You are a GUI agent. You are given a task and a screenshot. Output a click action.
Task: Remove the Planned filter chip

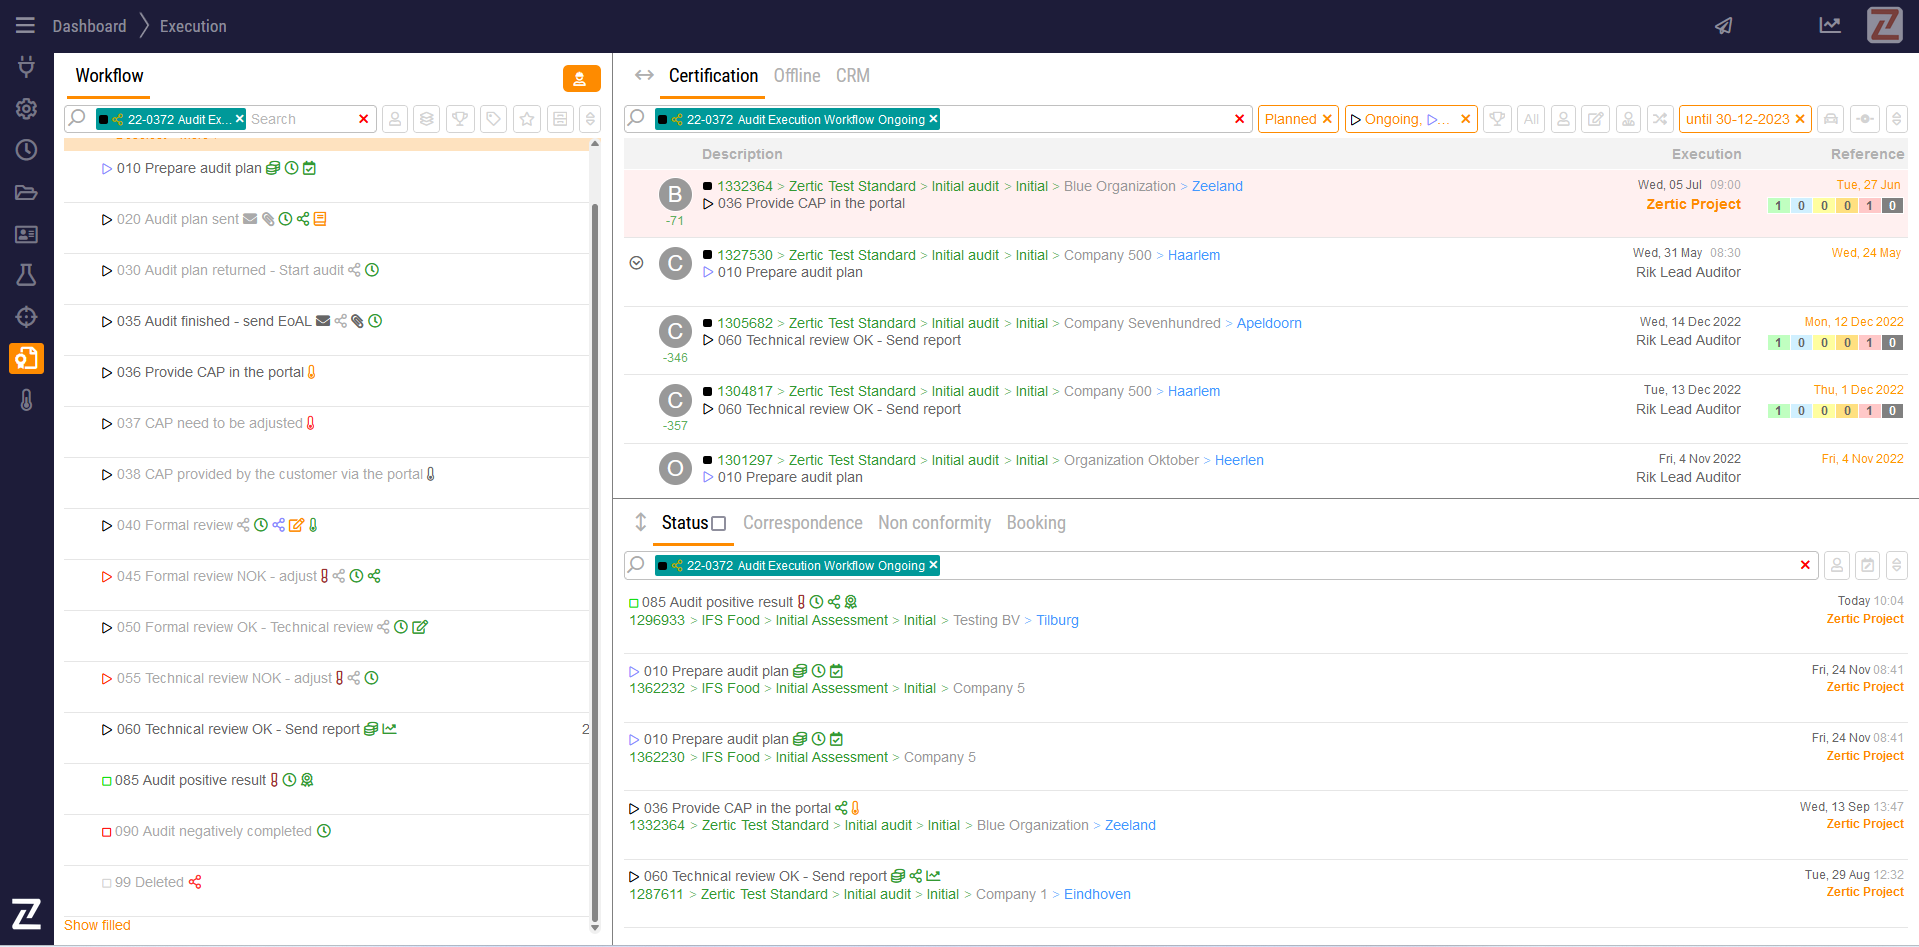tap(1327, 119)
